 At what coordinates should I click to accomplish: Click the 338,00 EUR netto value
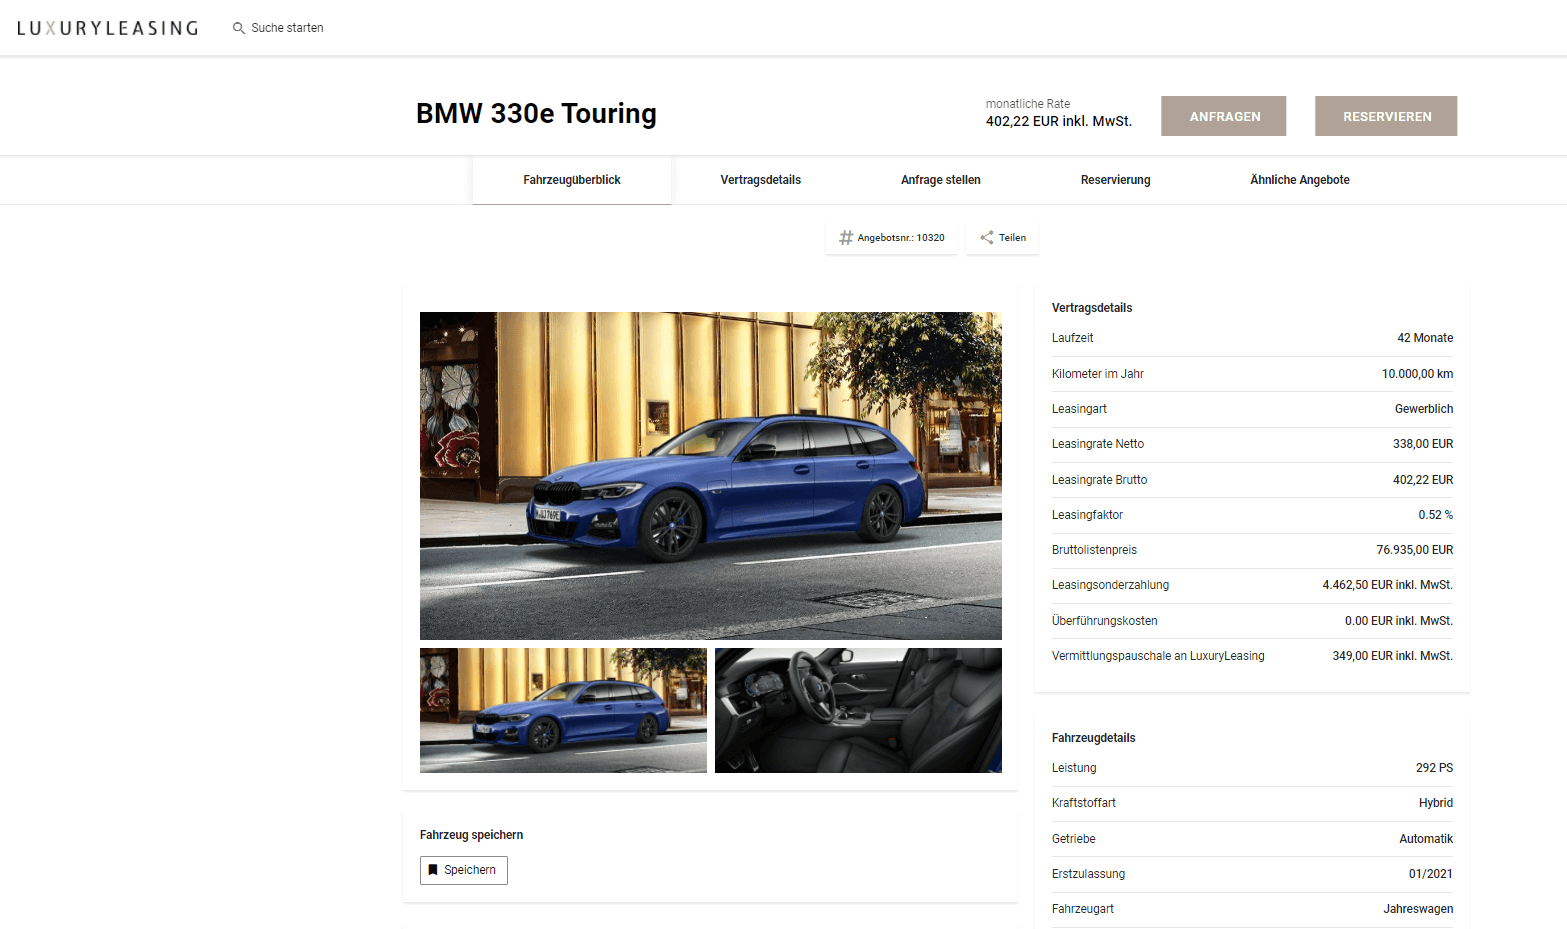1423,444
